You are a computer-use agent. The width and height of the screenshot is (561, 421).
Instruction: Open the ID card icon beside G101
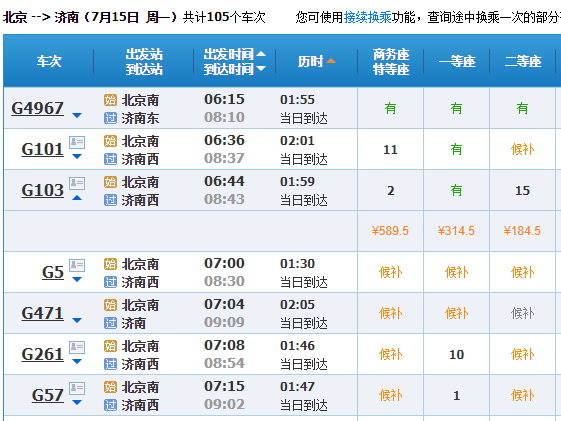coord(77,142)
